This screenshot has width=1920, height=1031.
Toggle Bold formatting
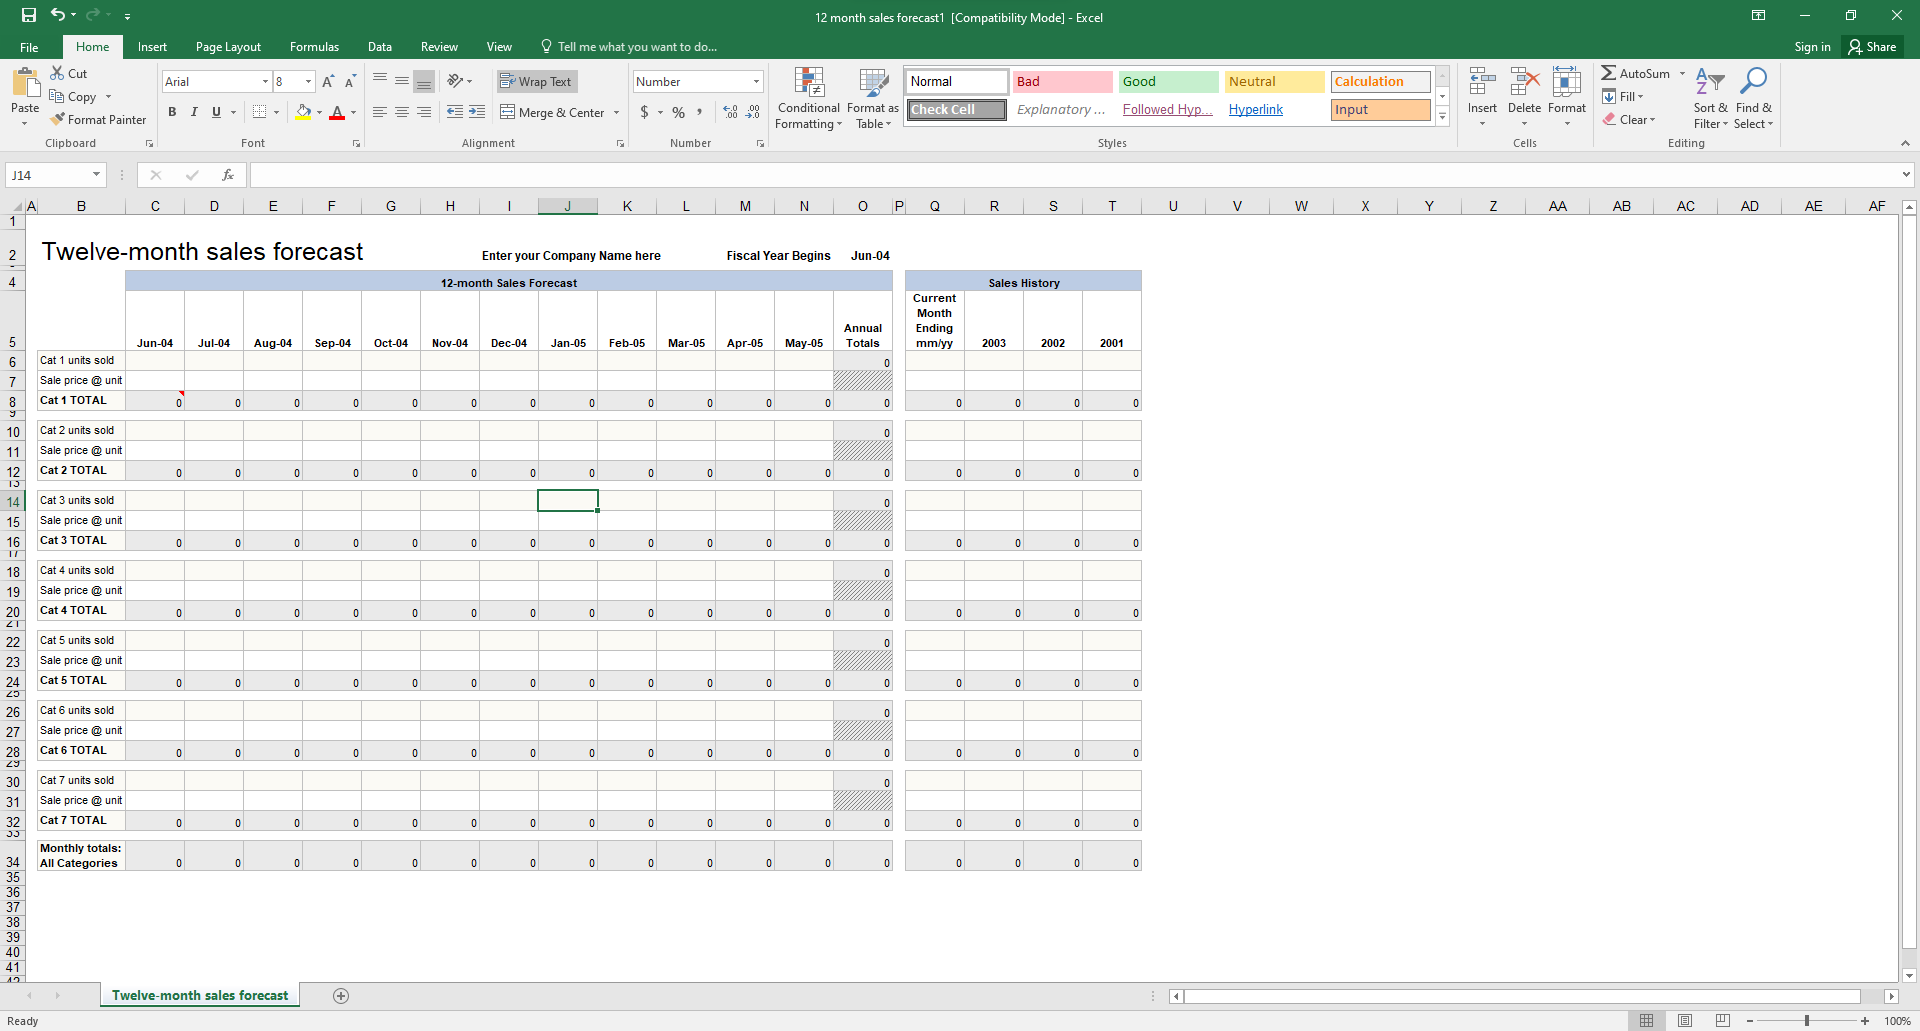pos(172,112)
